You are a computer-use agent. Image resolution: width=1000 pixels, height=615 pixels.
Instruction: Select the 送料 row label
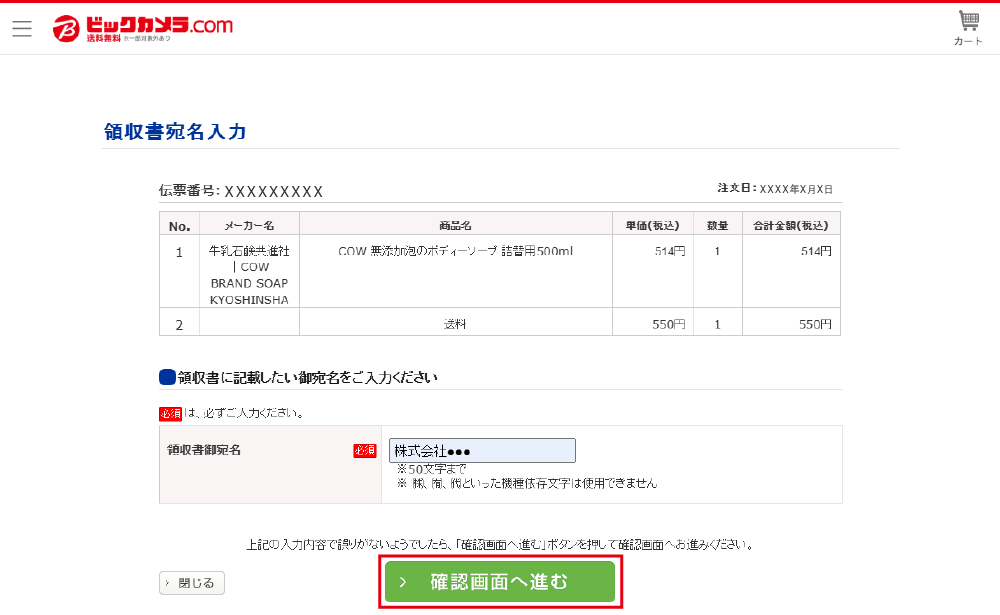pyautogui.click(x=455, y=324)
